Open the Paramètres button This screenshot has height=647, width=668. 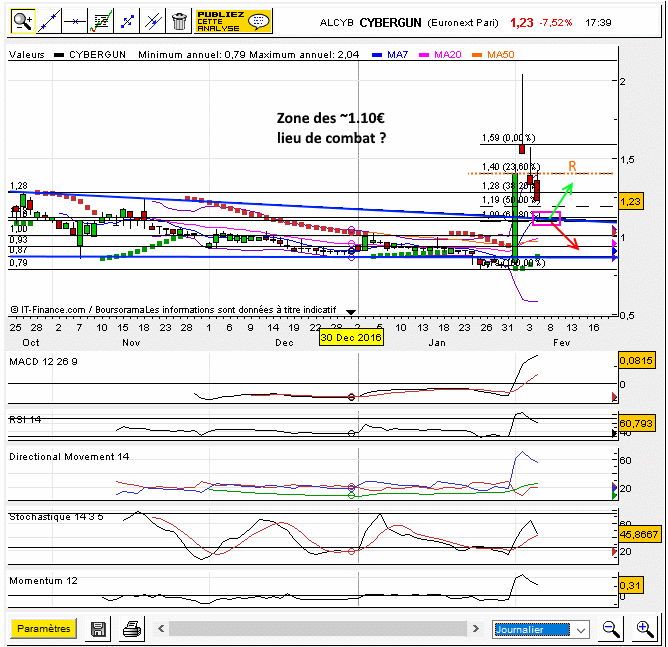click(x=43, y=628)
